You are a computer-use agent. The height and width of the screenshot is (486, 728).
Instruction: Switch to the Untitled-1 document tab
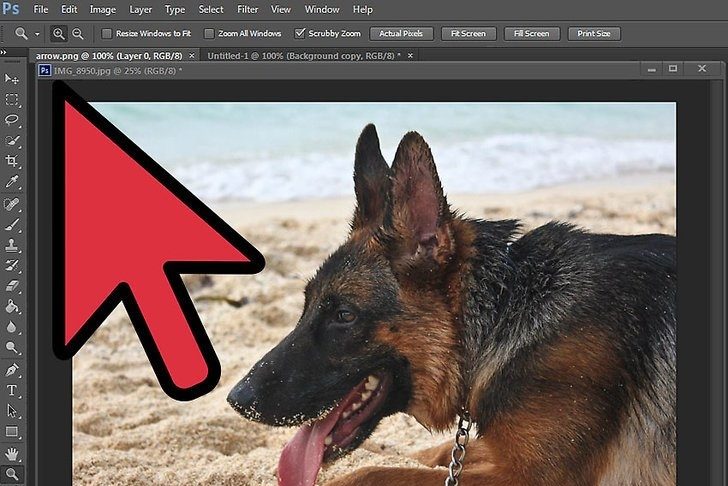300,56
